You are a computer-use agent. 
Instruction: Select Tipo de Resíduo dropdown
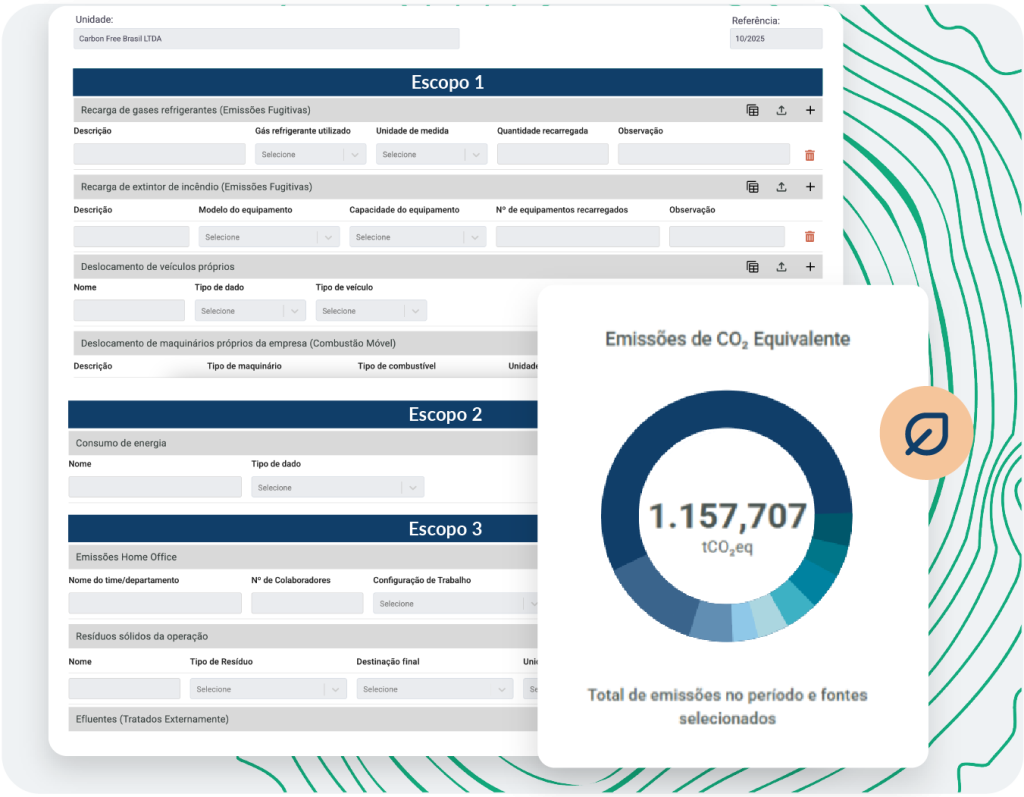pyautogui.click(x=268, y=689)
